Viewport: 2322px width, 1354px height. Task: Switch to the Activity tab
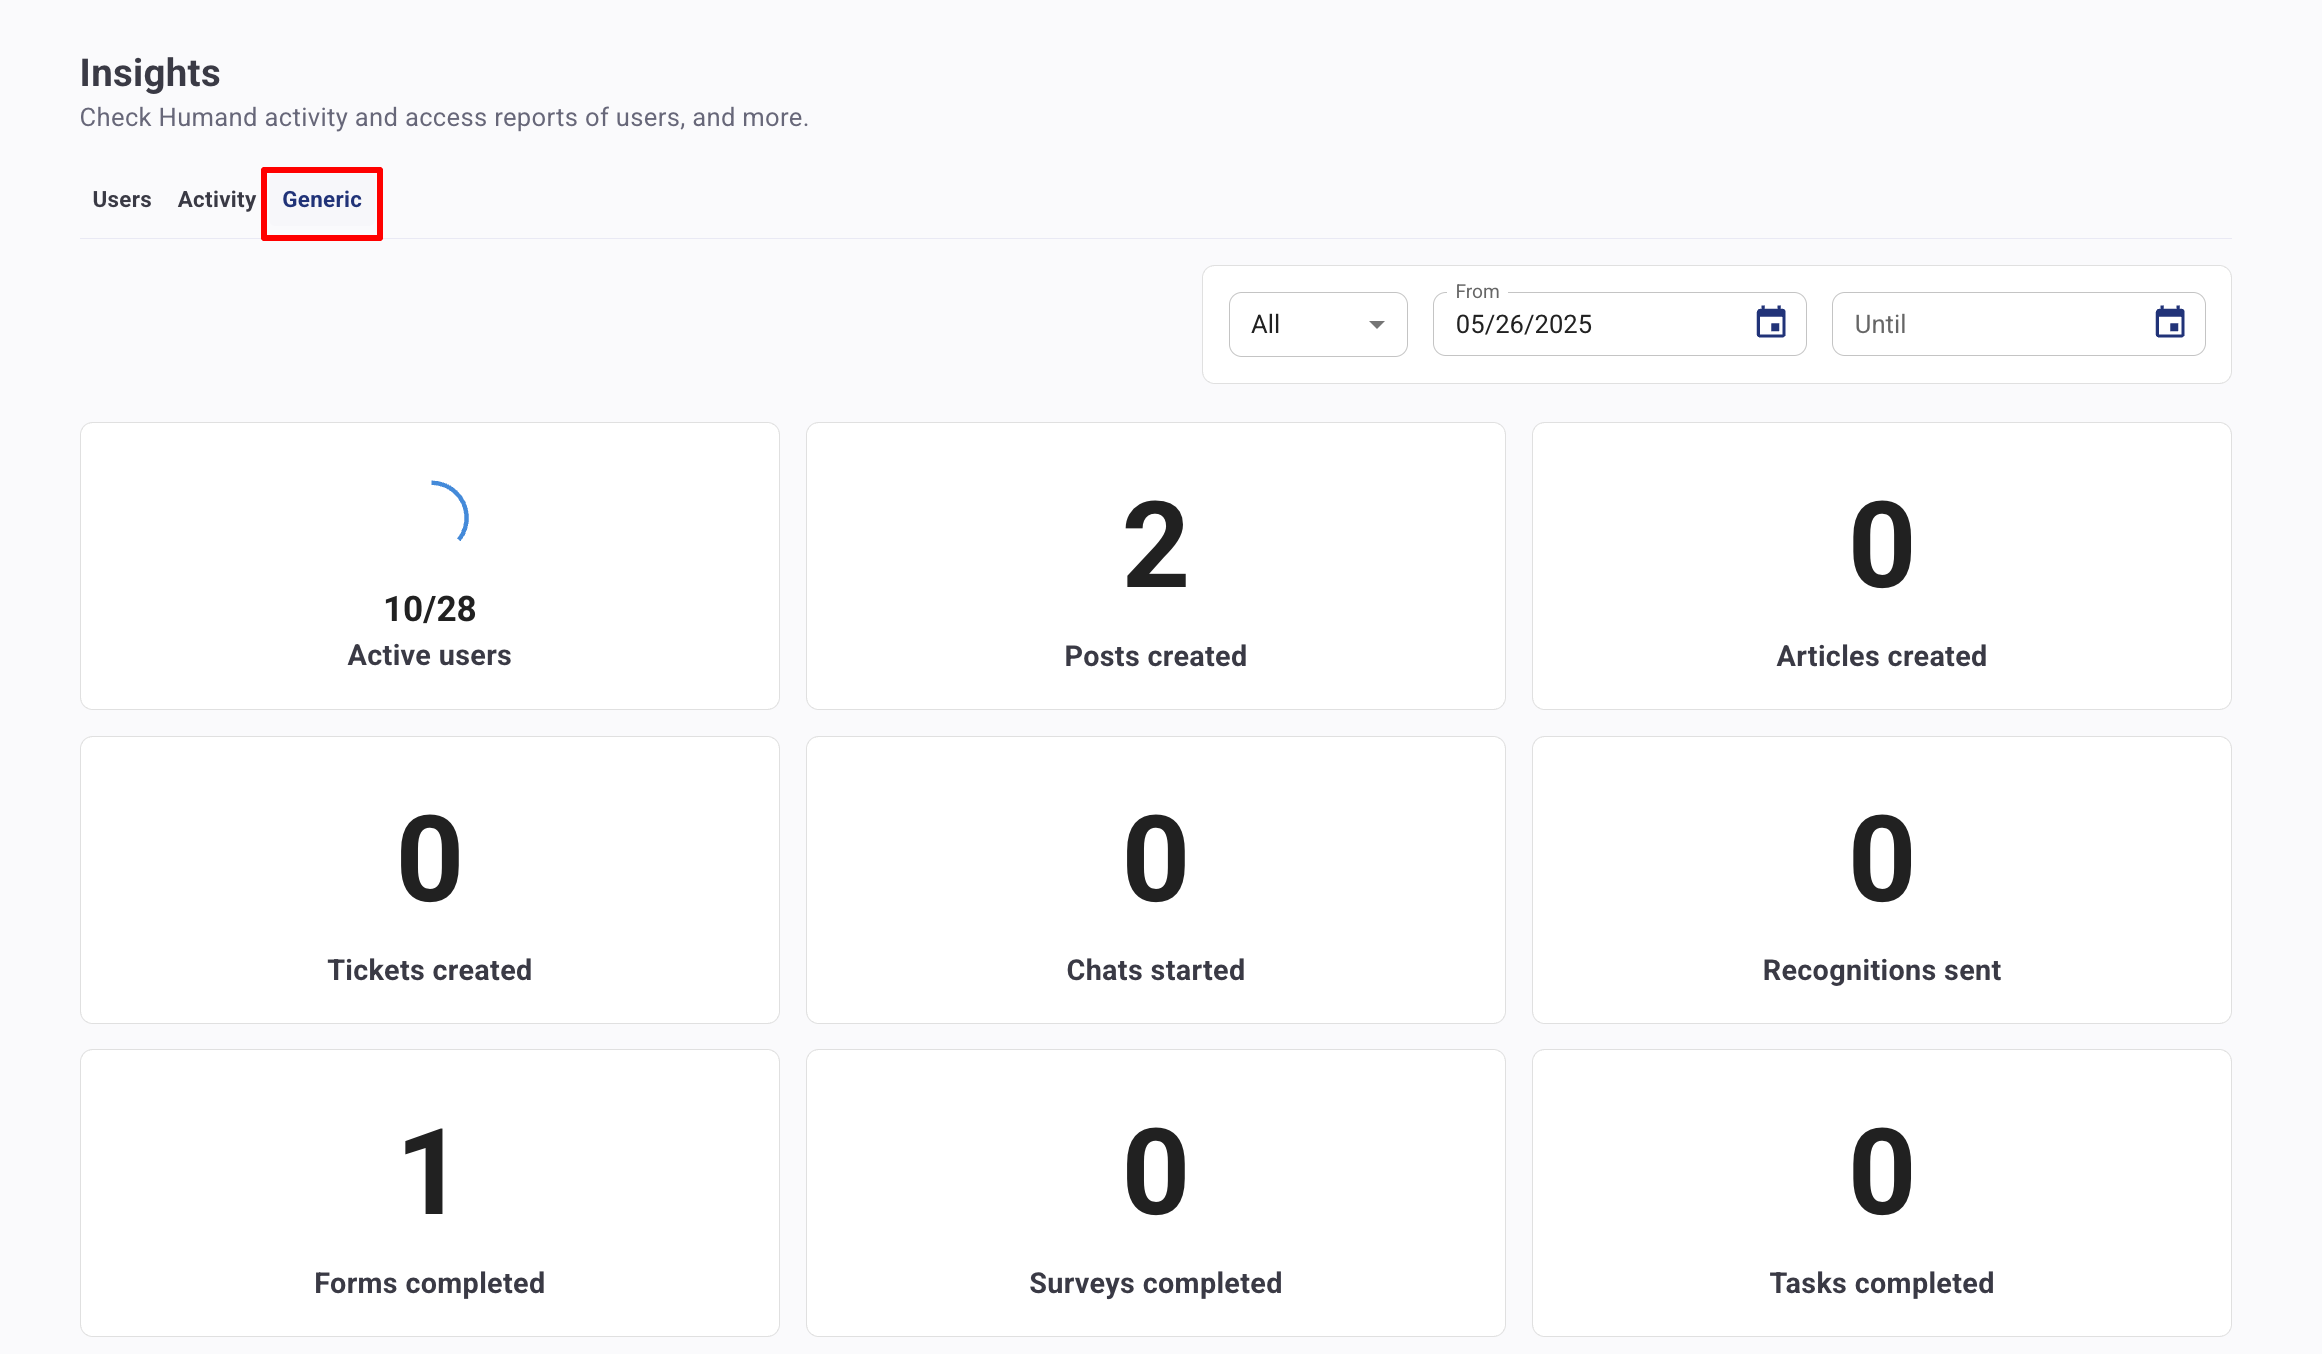(216, 199)
